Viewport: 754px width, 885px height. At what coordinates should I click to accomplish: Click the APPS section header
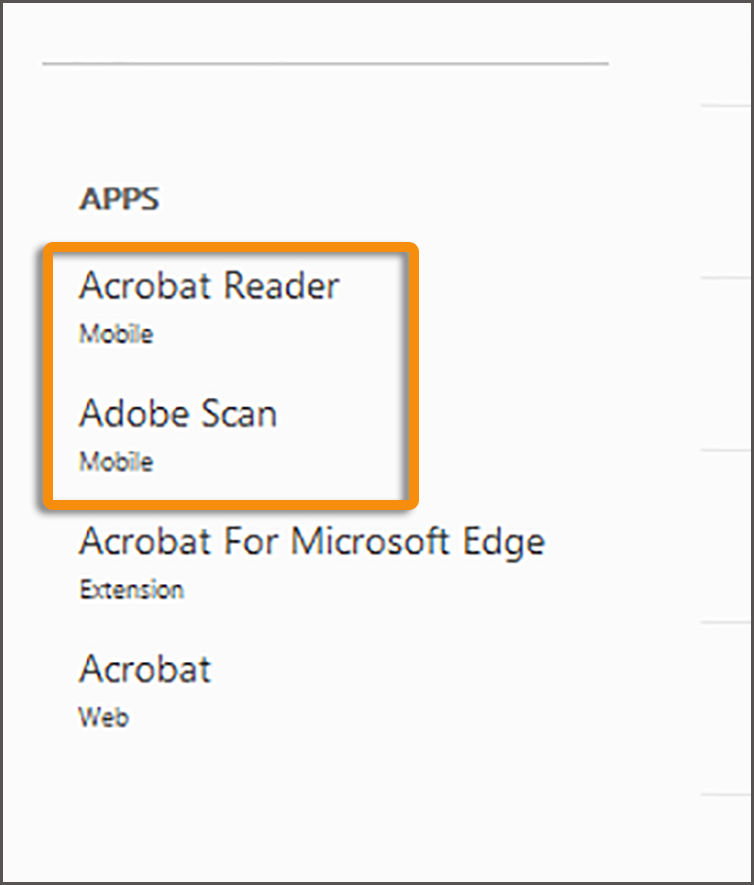point(120,198)
